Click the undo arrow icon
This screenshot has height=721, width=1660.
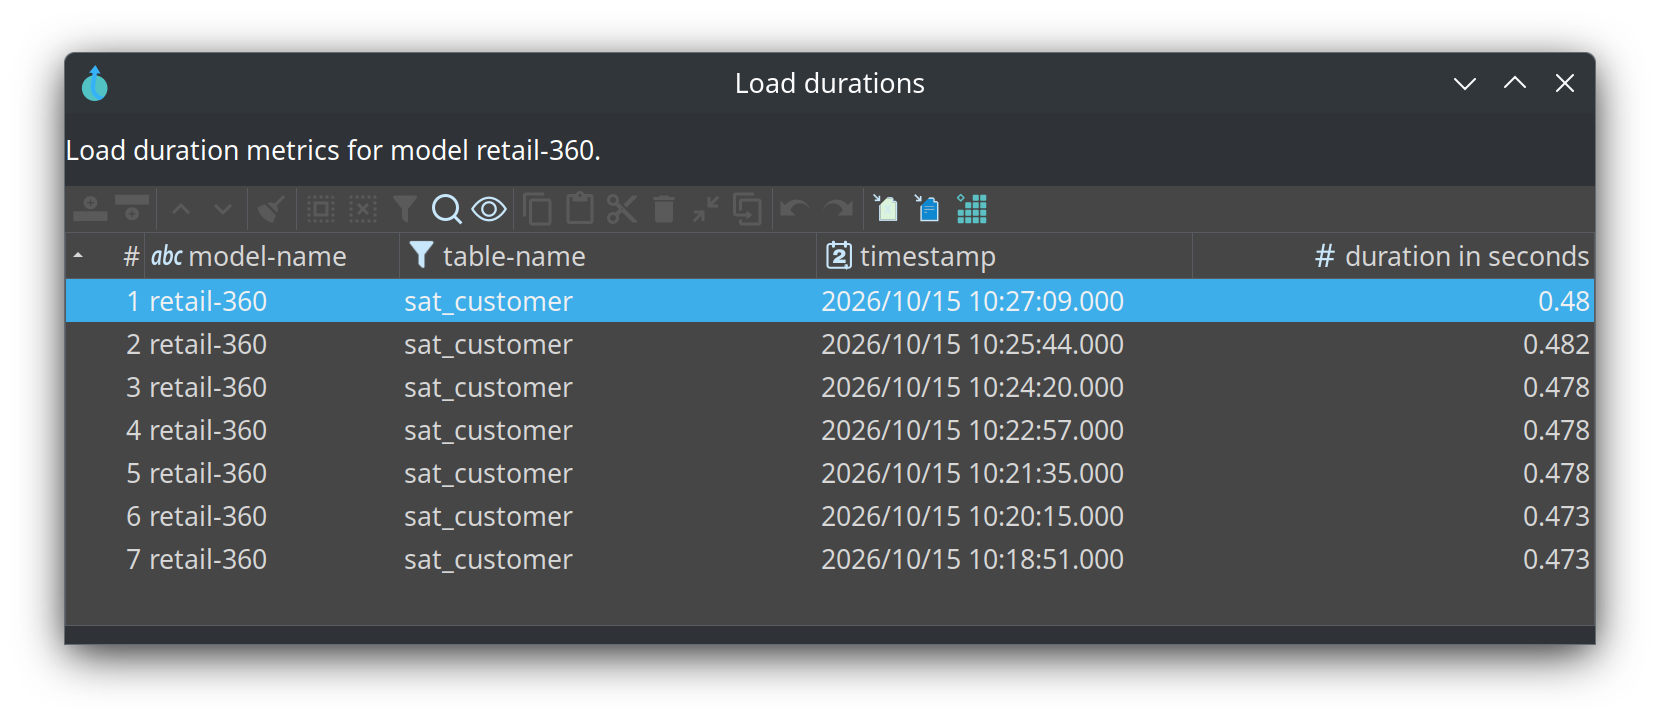[794, 209]
